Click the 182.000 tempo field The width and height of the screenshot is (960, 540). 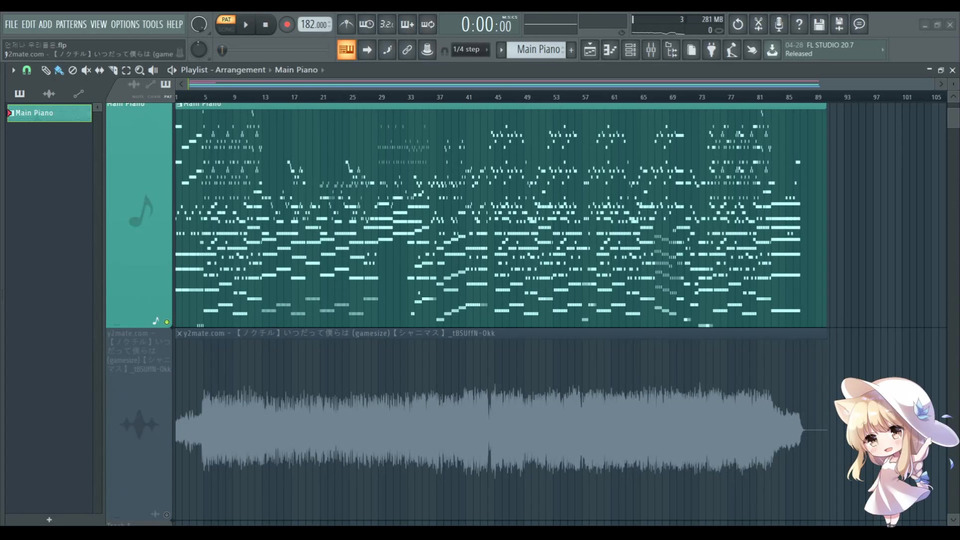[315, 24]
